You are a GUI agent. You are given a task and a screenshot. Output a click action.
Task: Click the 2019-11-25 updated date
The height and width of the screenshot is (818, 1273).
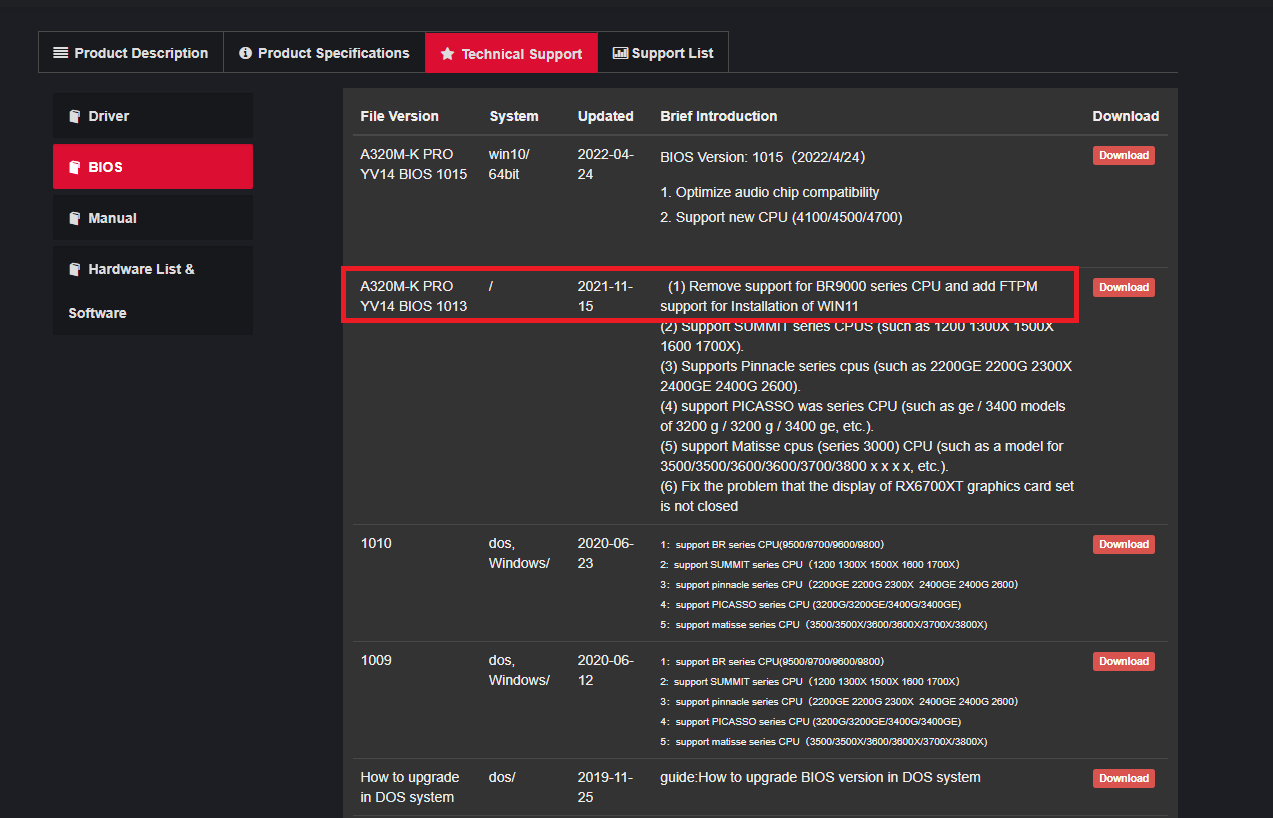[606, 787]
